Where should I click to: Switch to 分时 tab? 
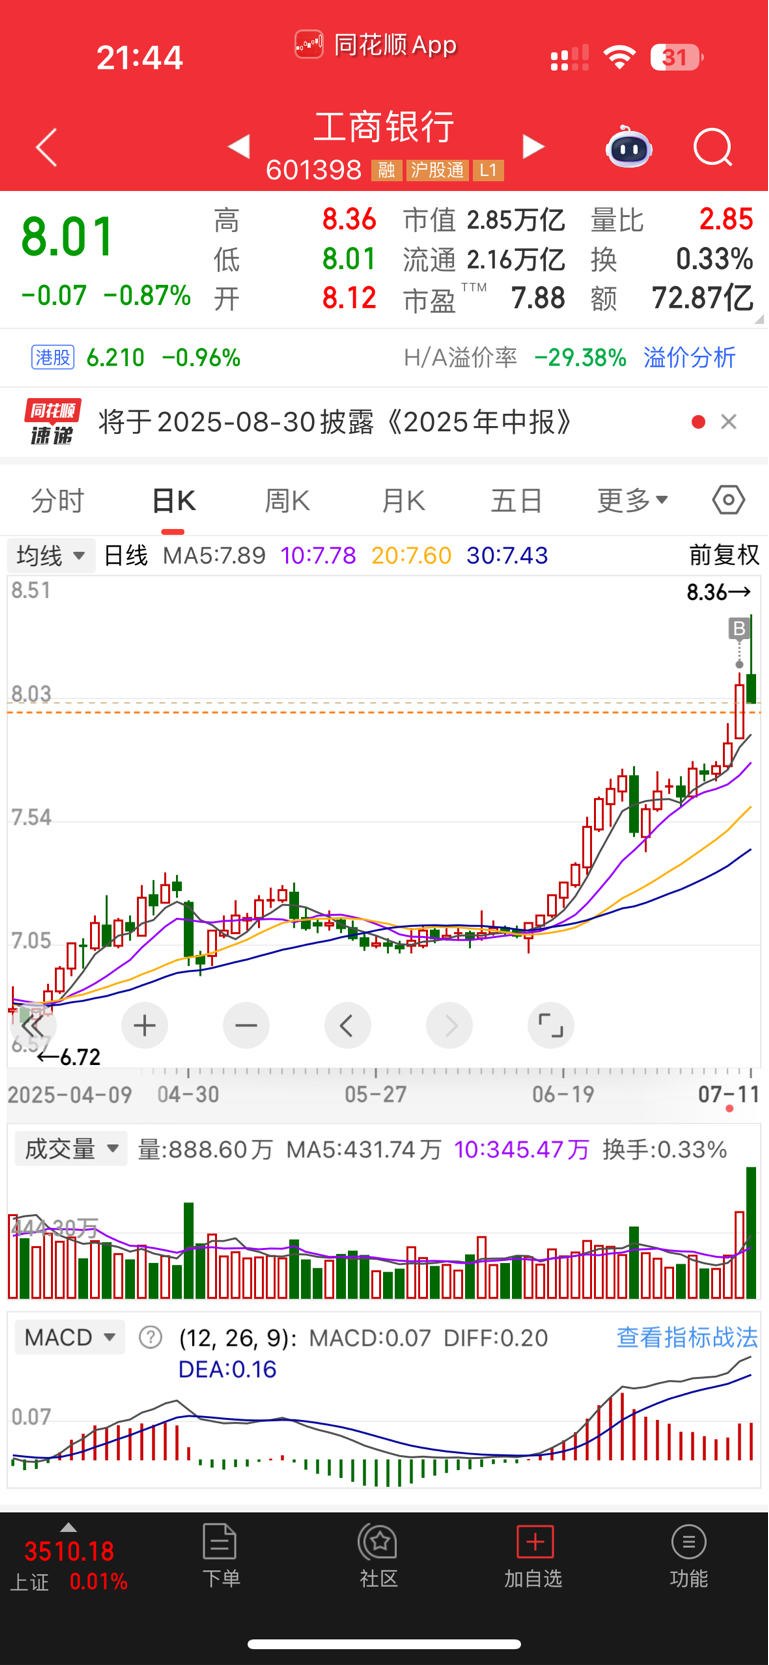[58, 500]
